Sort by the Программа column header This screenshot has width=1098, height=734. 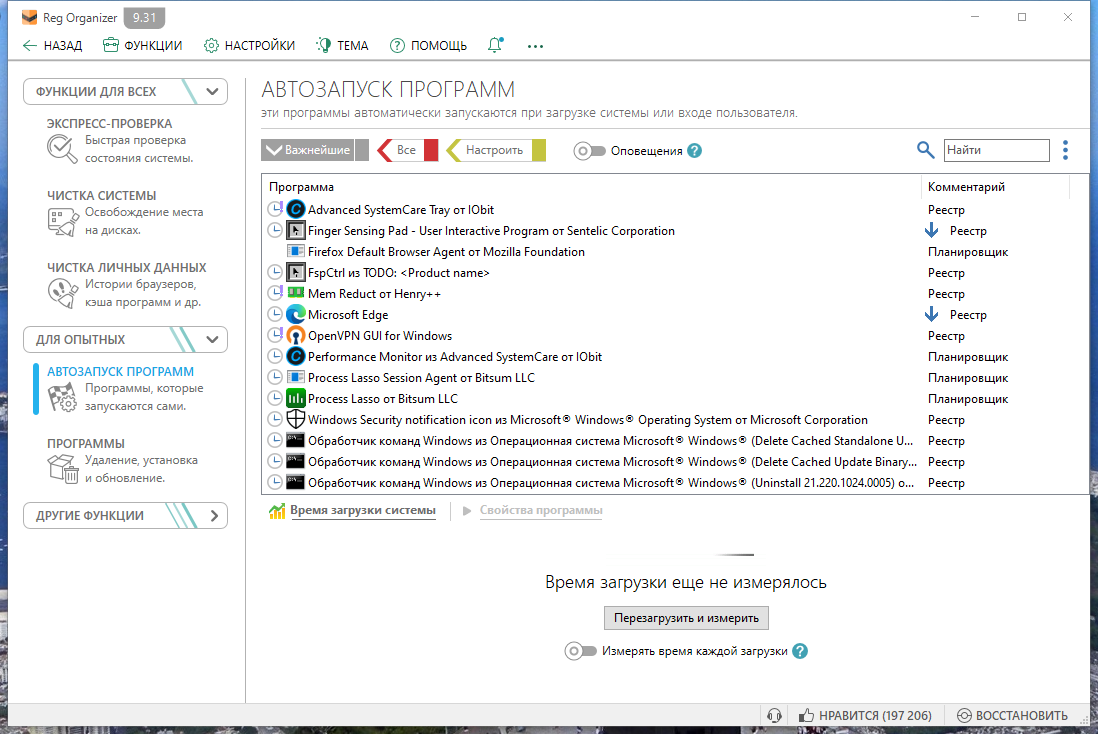(x=591, y=187)
